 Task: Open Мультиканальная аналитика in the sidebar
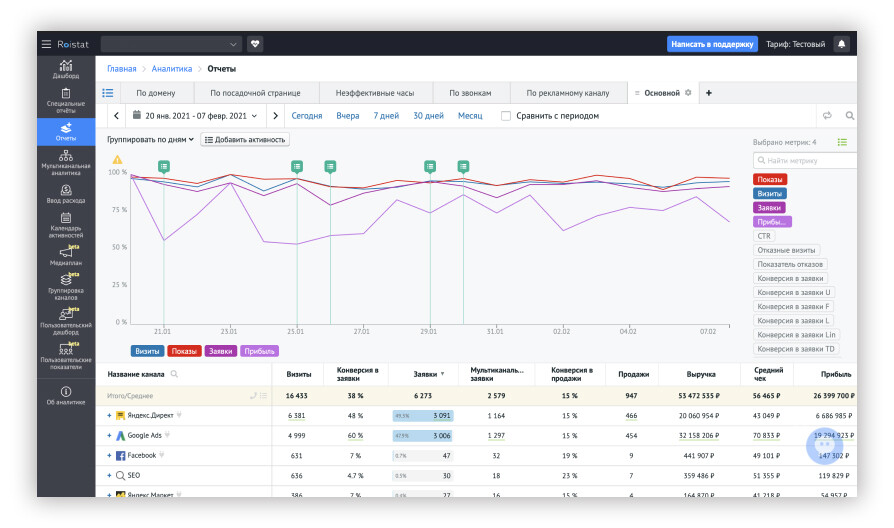[66, 162]
